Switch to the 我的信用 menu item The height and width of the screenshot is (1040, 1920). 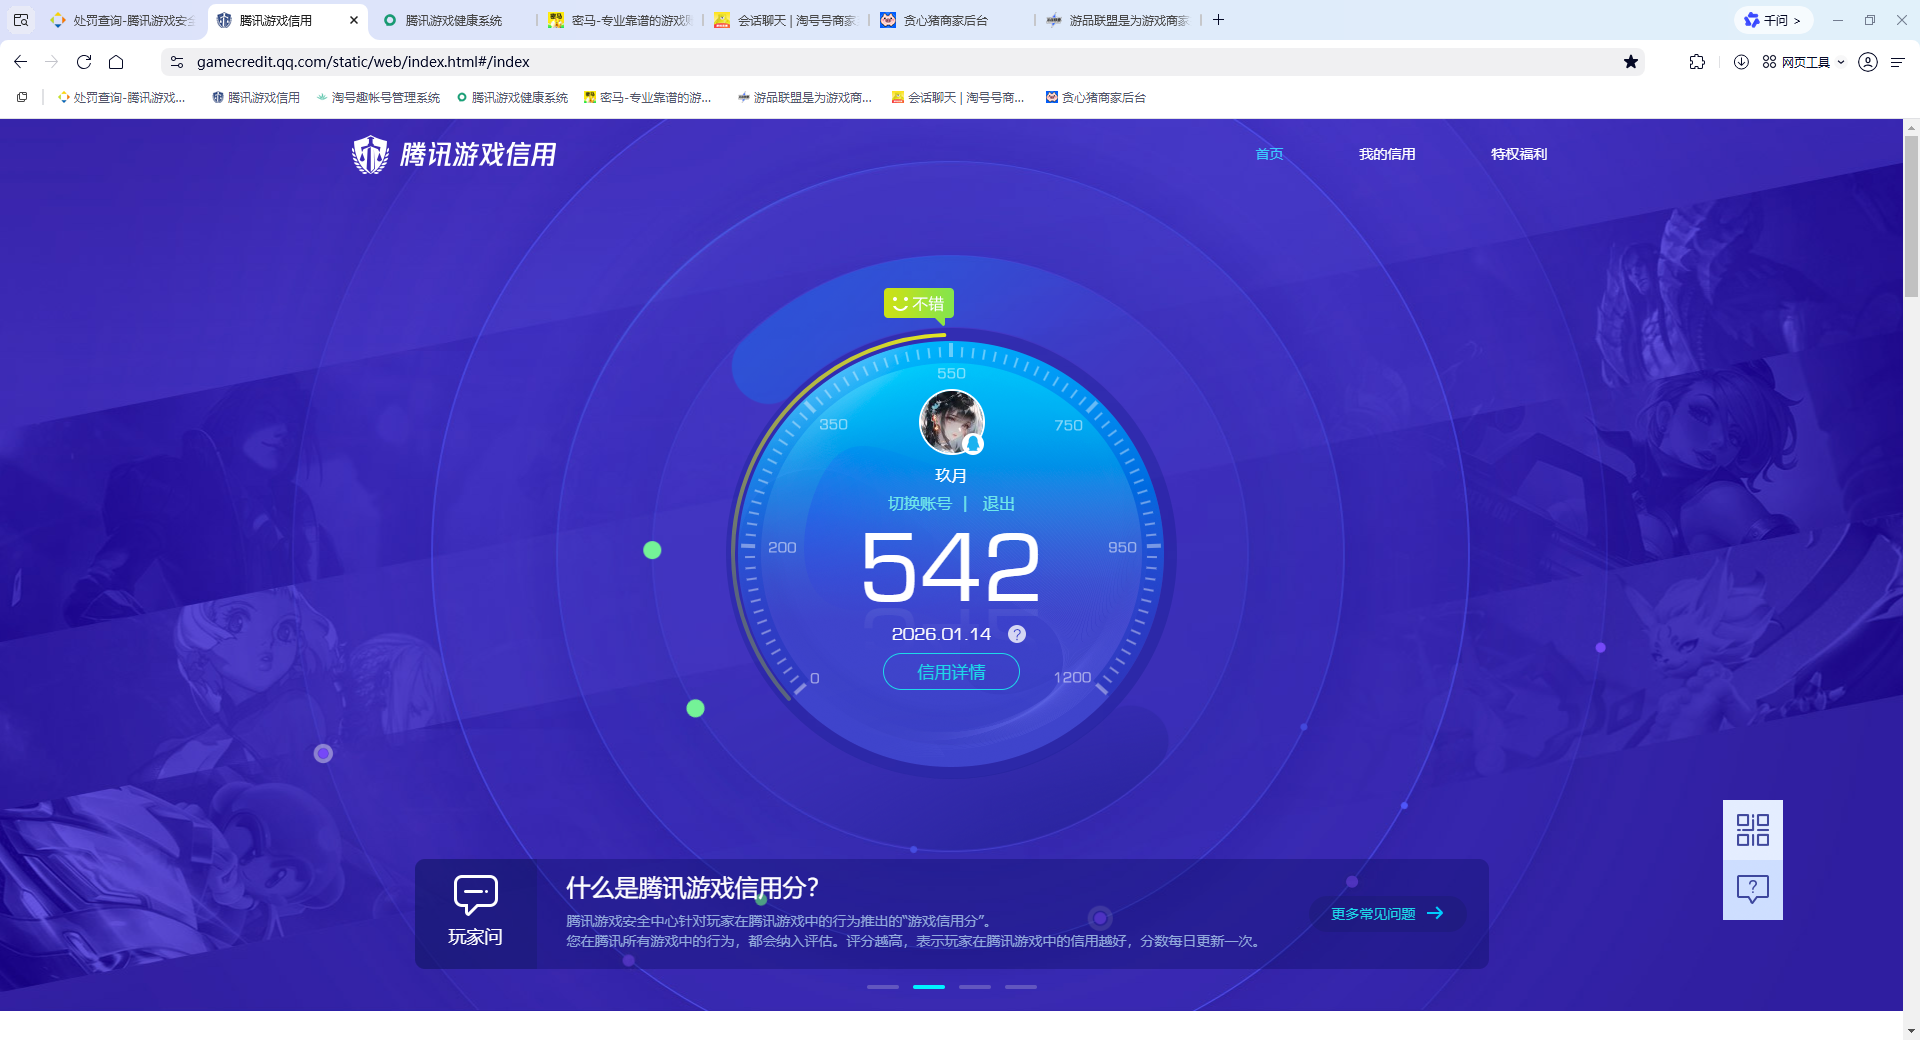pyautogui.click(x=1387, y=154)
